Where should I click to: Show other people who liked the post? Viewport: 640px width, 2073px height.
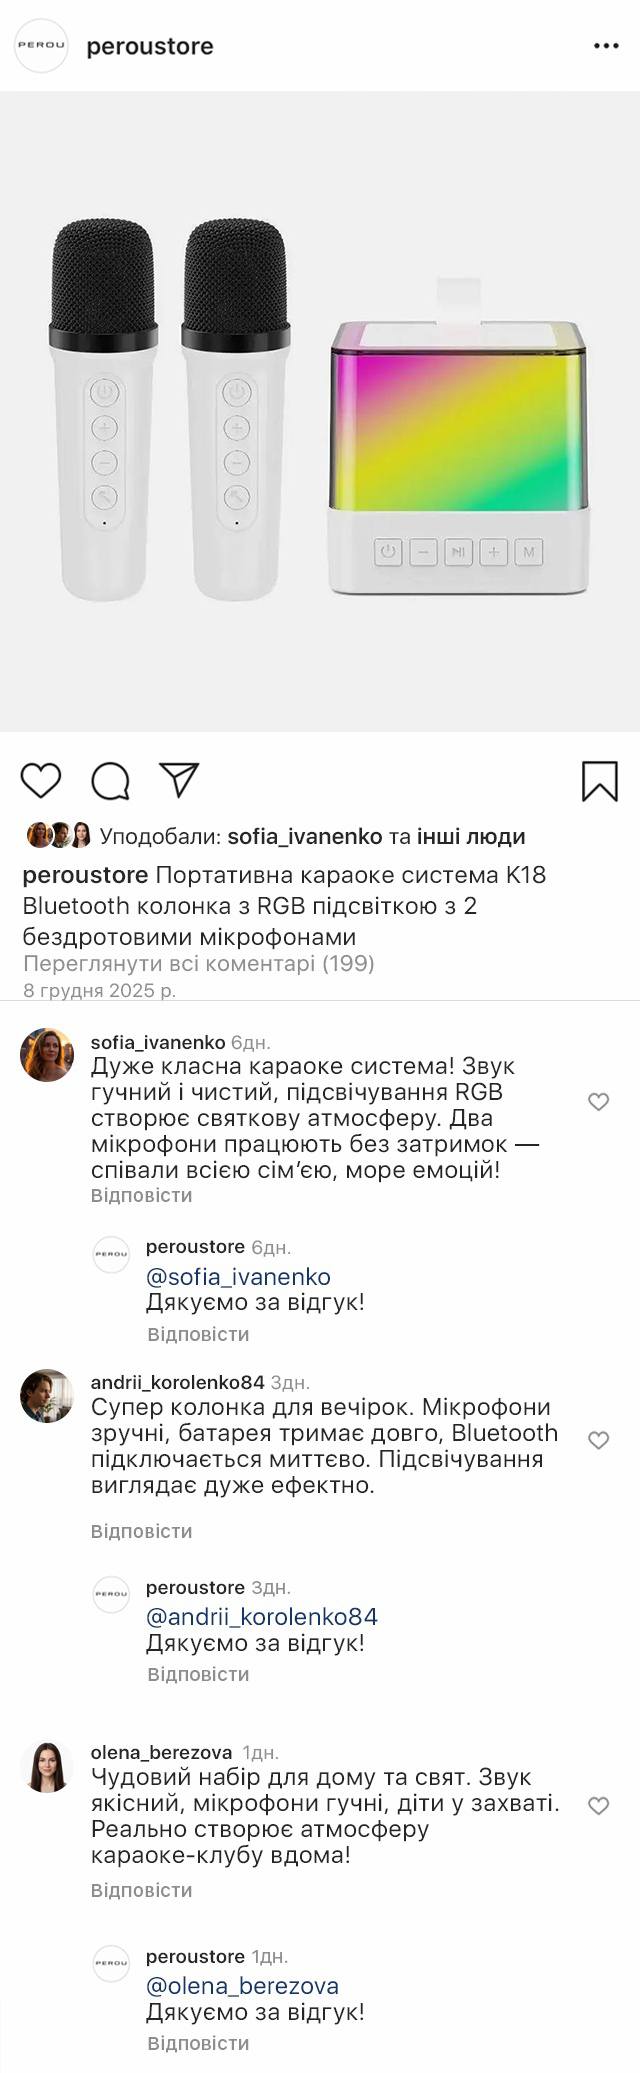coord(471,836)
